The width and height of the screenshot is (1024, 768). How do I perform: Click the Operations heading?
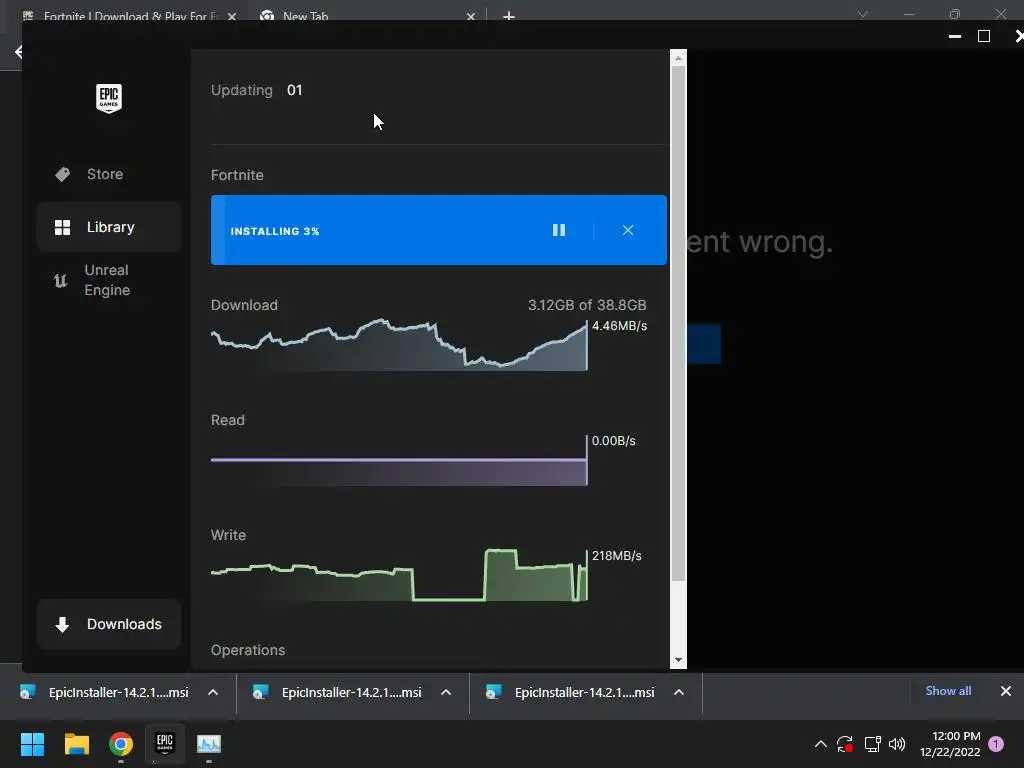tap(248, 650)
